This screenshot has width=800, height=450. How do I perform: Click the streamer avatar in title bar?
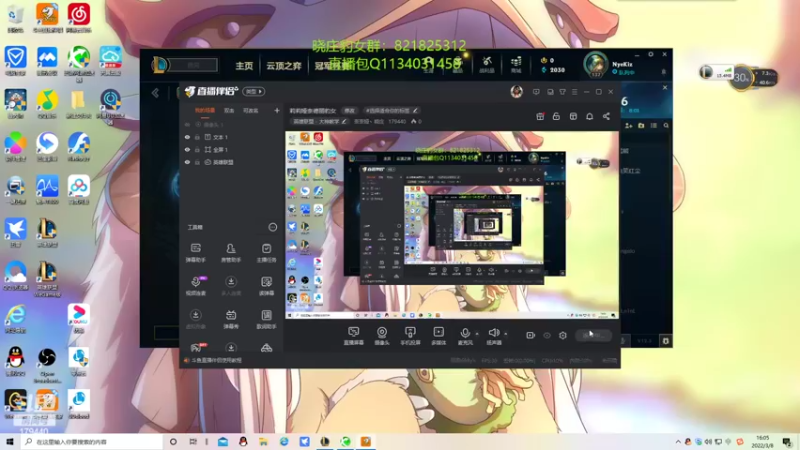click(x=516, y=92)
